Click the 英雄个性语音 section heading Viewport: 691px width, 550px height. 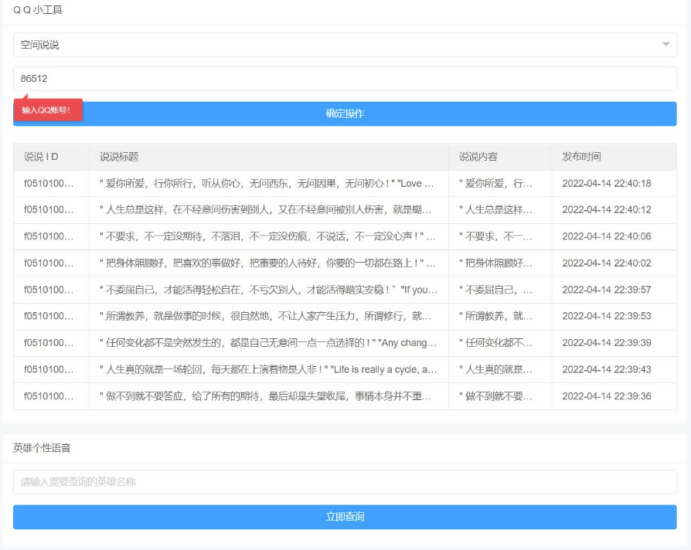coord(42,448)
